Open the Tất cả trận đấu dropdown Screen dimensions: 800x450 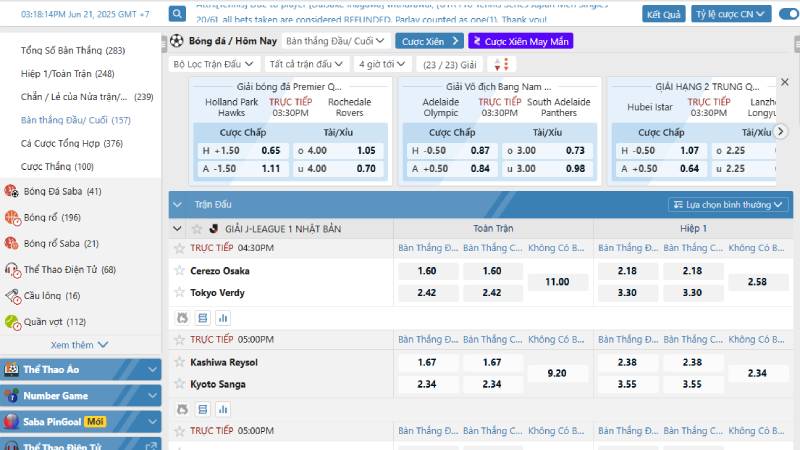coord(306,64)
